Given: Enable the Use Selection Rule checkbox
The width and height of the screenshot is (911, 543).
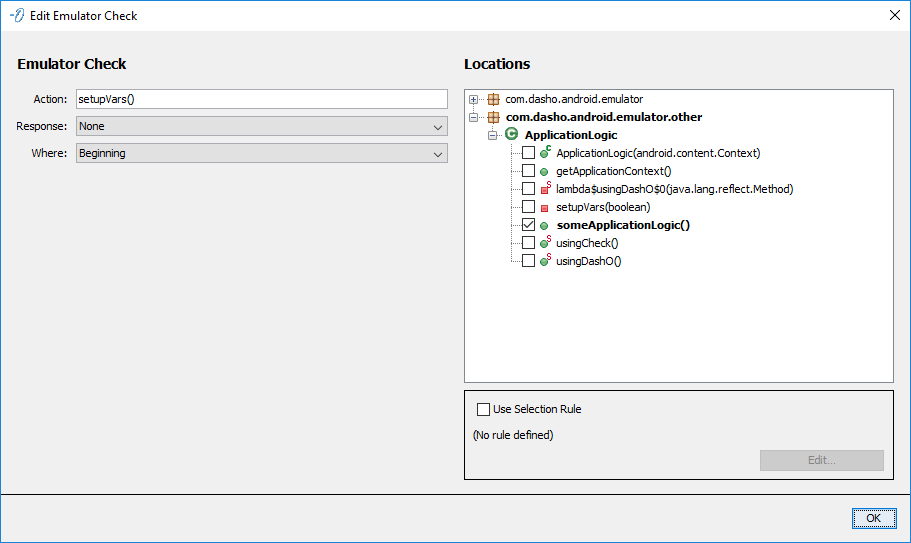Looking at the screenshot, I should (x=484, y=409).
